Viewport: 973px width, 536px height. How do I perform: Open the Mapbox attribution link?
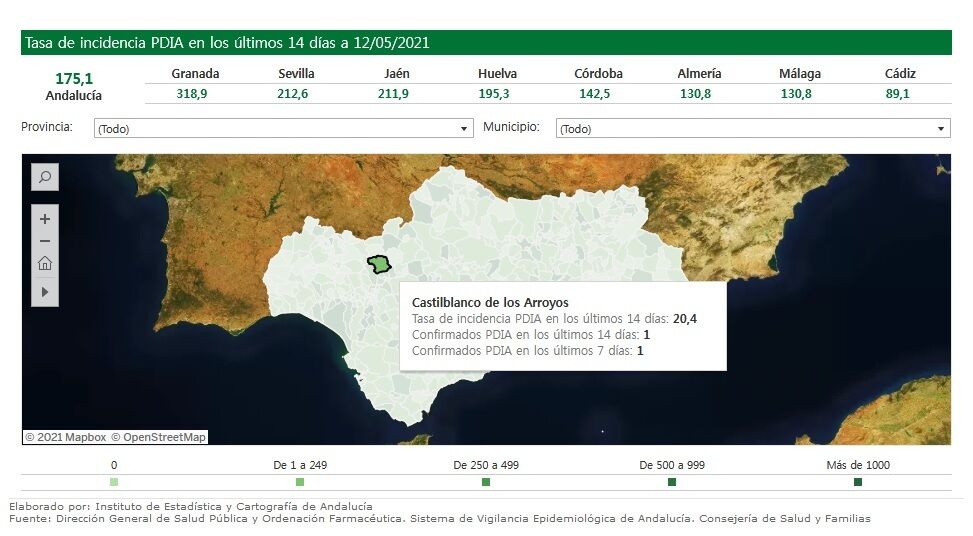click(65, 437)
